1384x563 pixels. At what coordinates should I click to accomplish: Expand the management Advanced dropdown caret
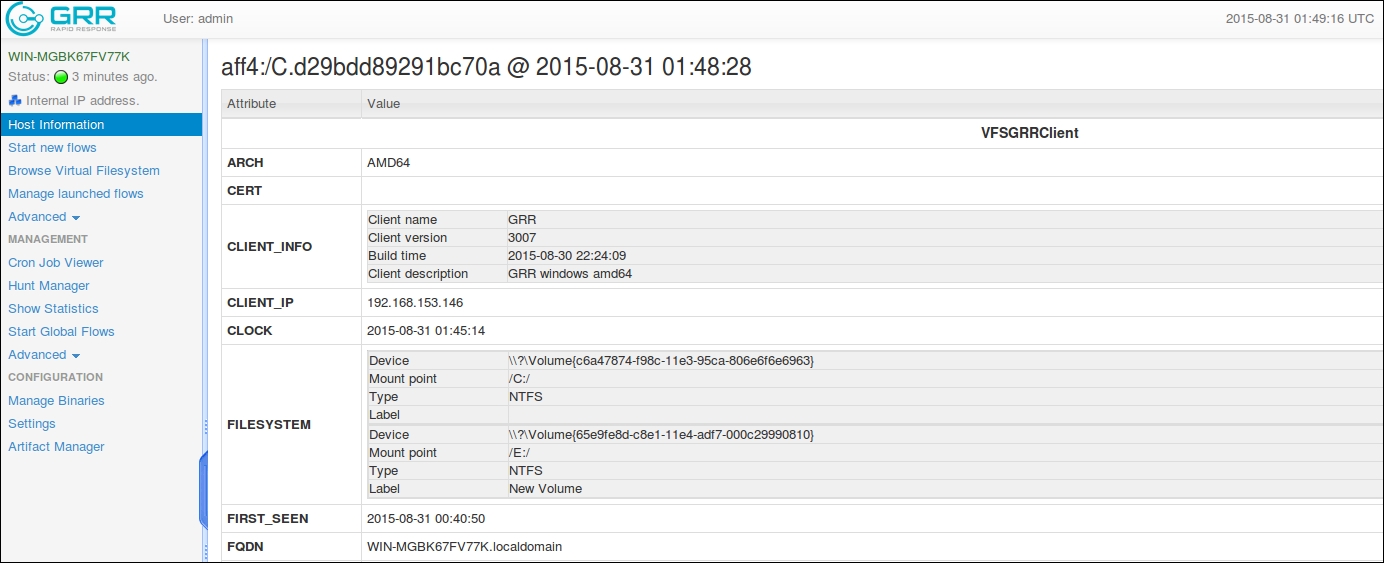coord(76,355)
